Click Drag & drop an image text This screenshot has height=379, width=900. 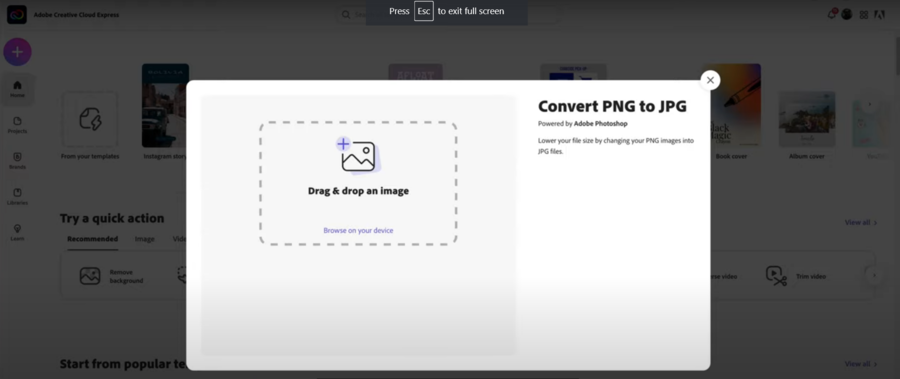point(358,191)
